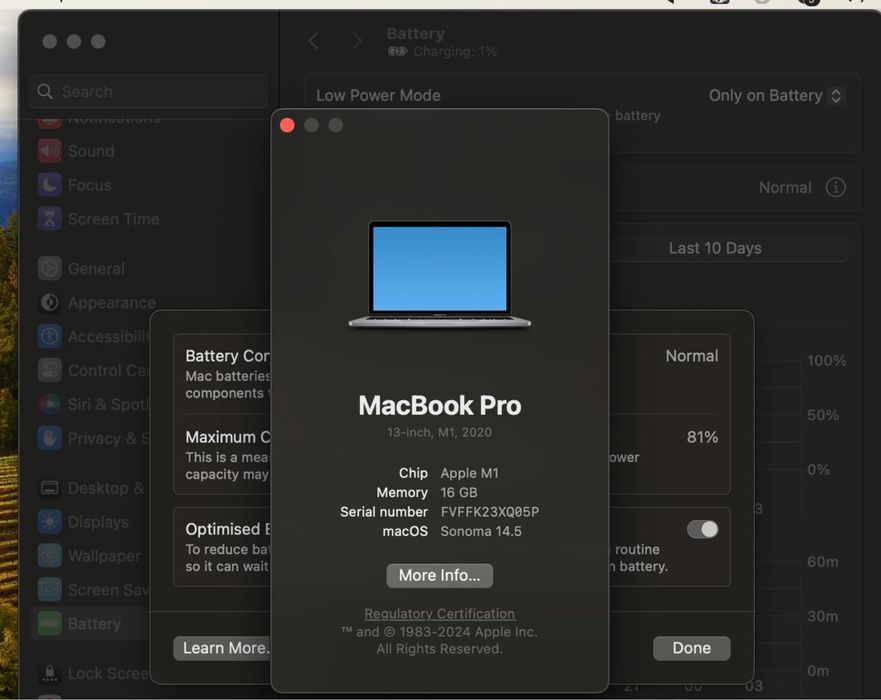Screen dimensions: 881x700
Task: Open Low Power Mode dropdown
Action: coord(776,96)
